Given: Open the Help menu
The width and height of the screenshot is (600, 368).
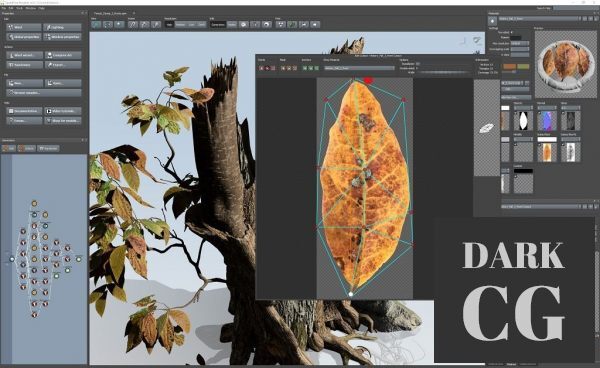Looking at the screenshot, I should (x=41, y=8).
